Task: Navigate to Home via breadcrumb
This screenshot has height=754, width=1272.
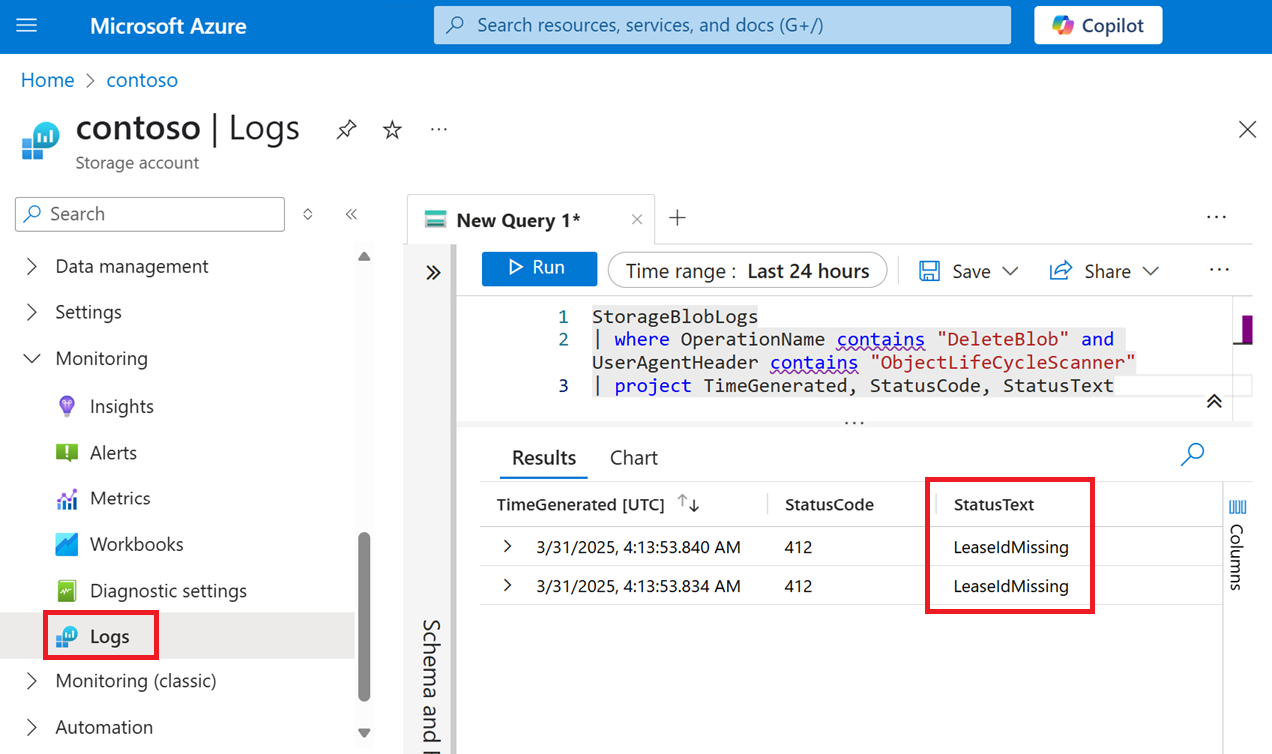Action: (47, 79)
